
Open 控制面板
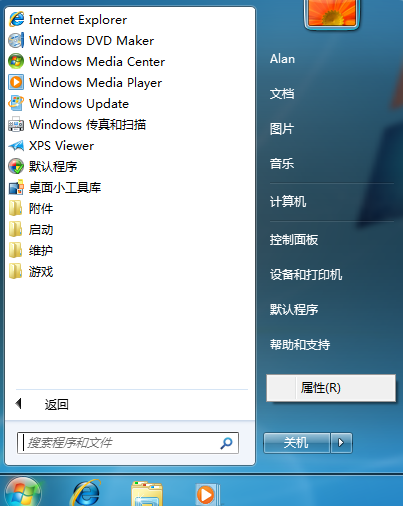[294, 240]
